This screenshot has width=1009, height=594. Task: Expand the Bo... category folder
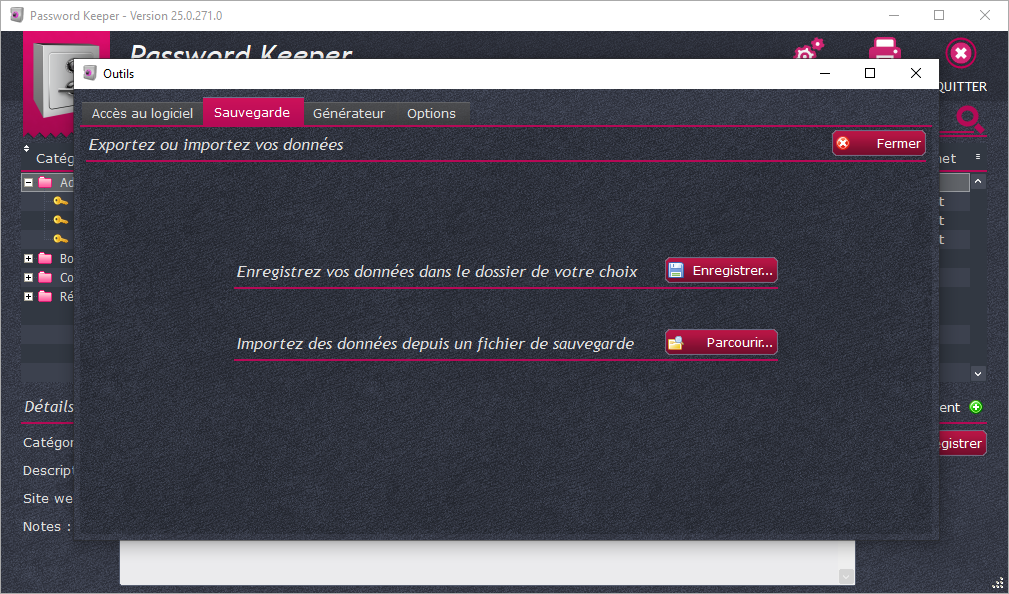[28, 259]
